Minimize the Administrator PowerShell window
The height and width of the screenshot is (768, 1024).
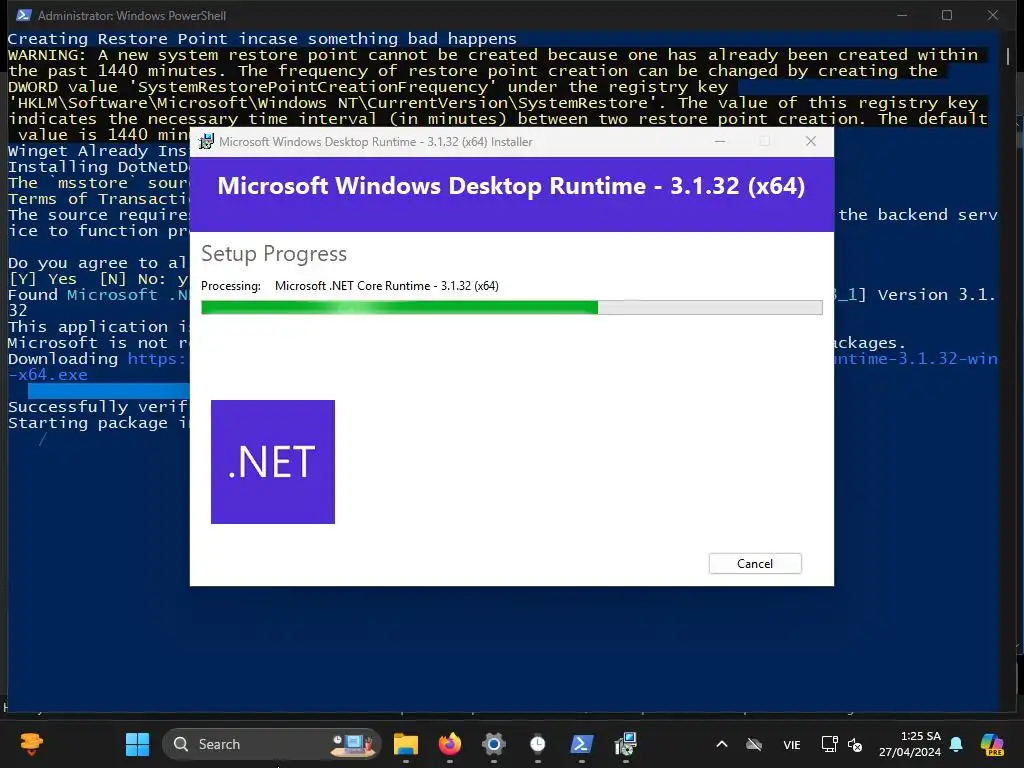(902, 15)
